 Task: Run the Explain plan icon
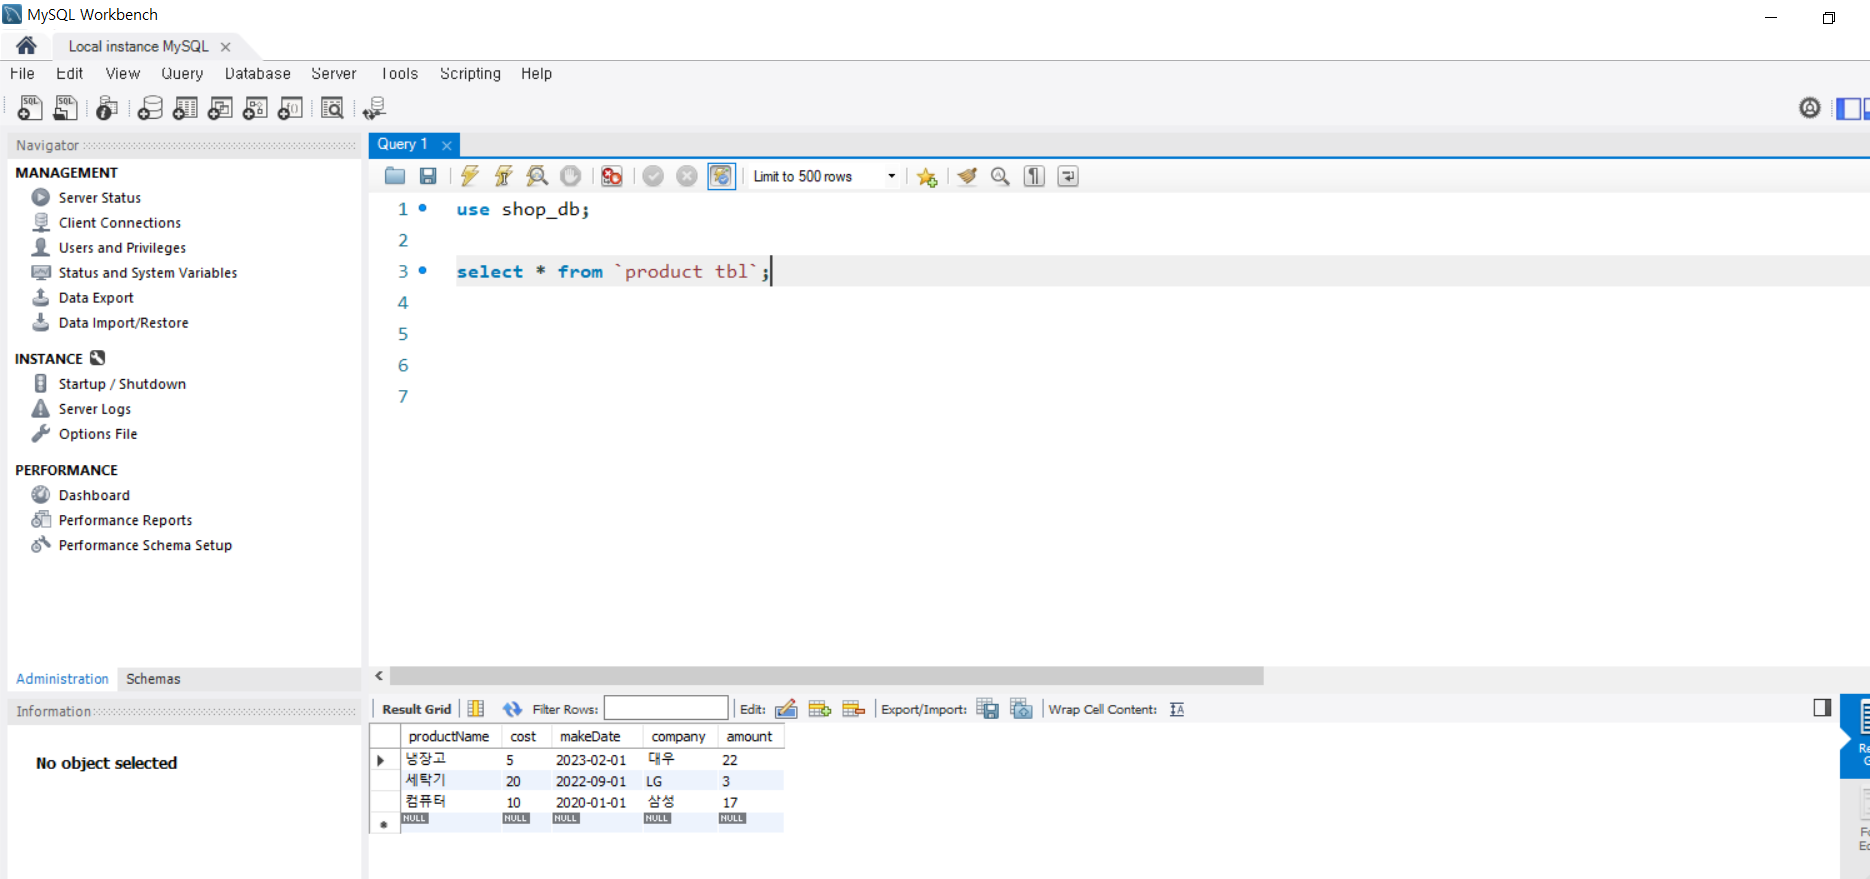point(537,176)
